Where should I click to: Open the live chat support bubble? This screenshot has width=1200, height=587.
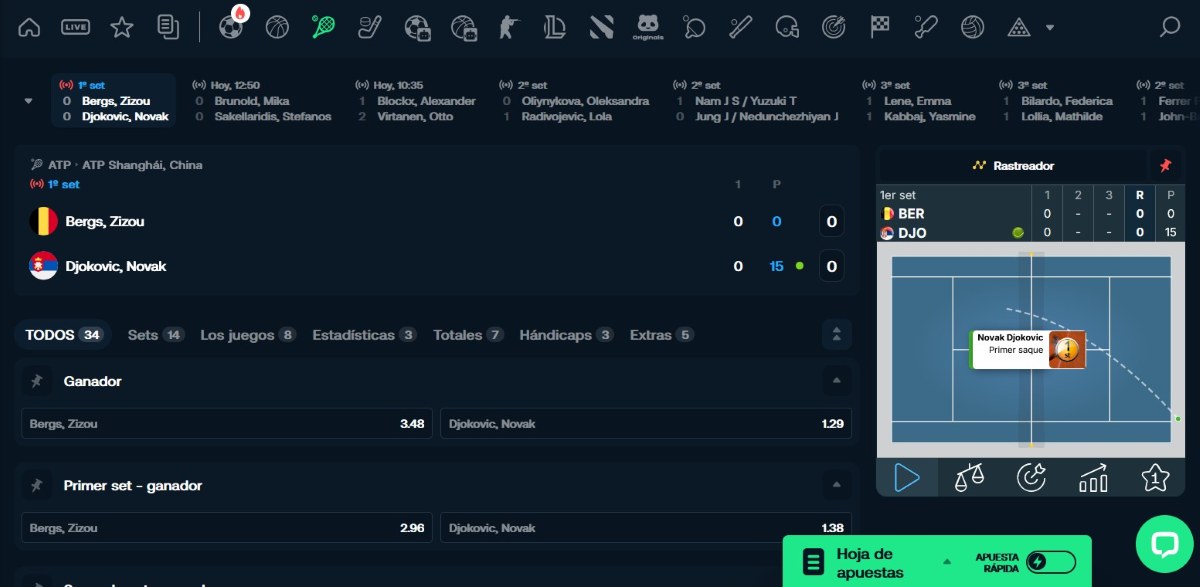click(x=1164, y=544)
